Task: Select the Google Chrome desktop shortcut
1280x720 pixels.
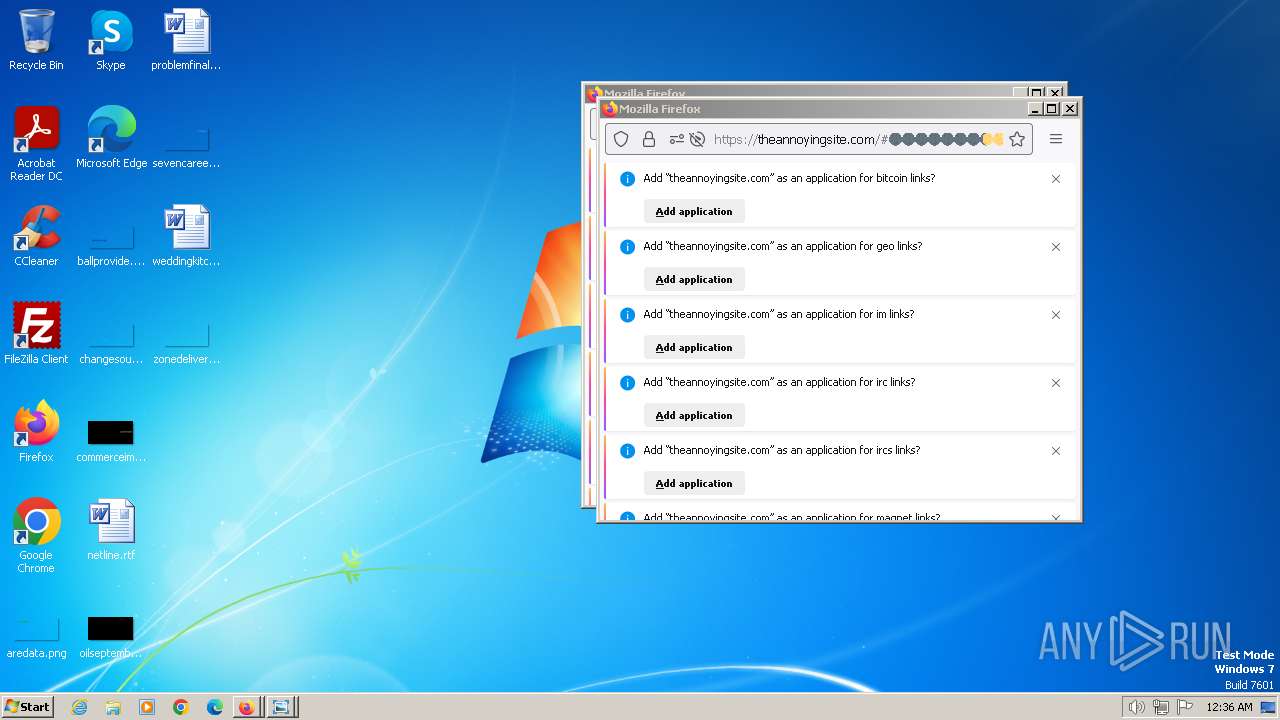Action: tap(36, 536)
